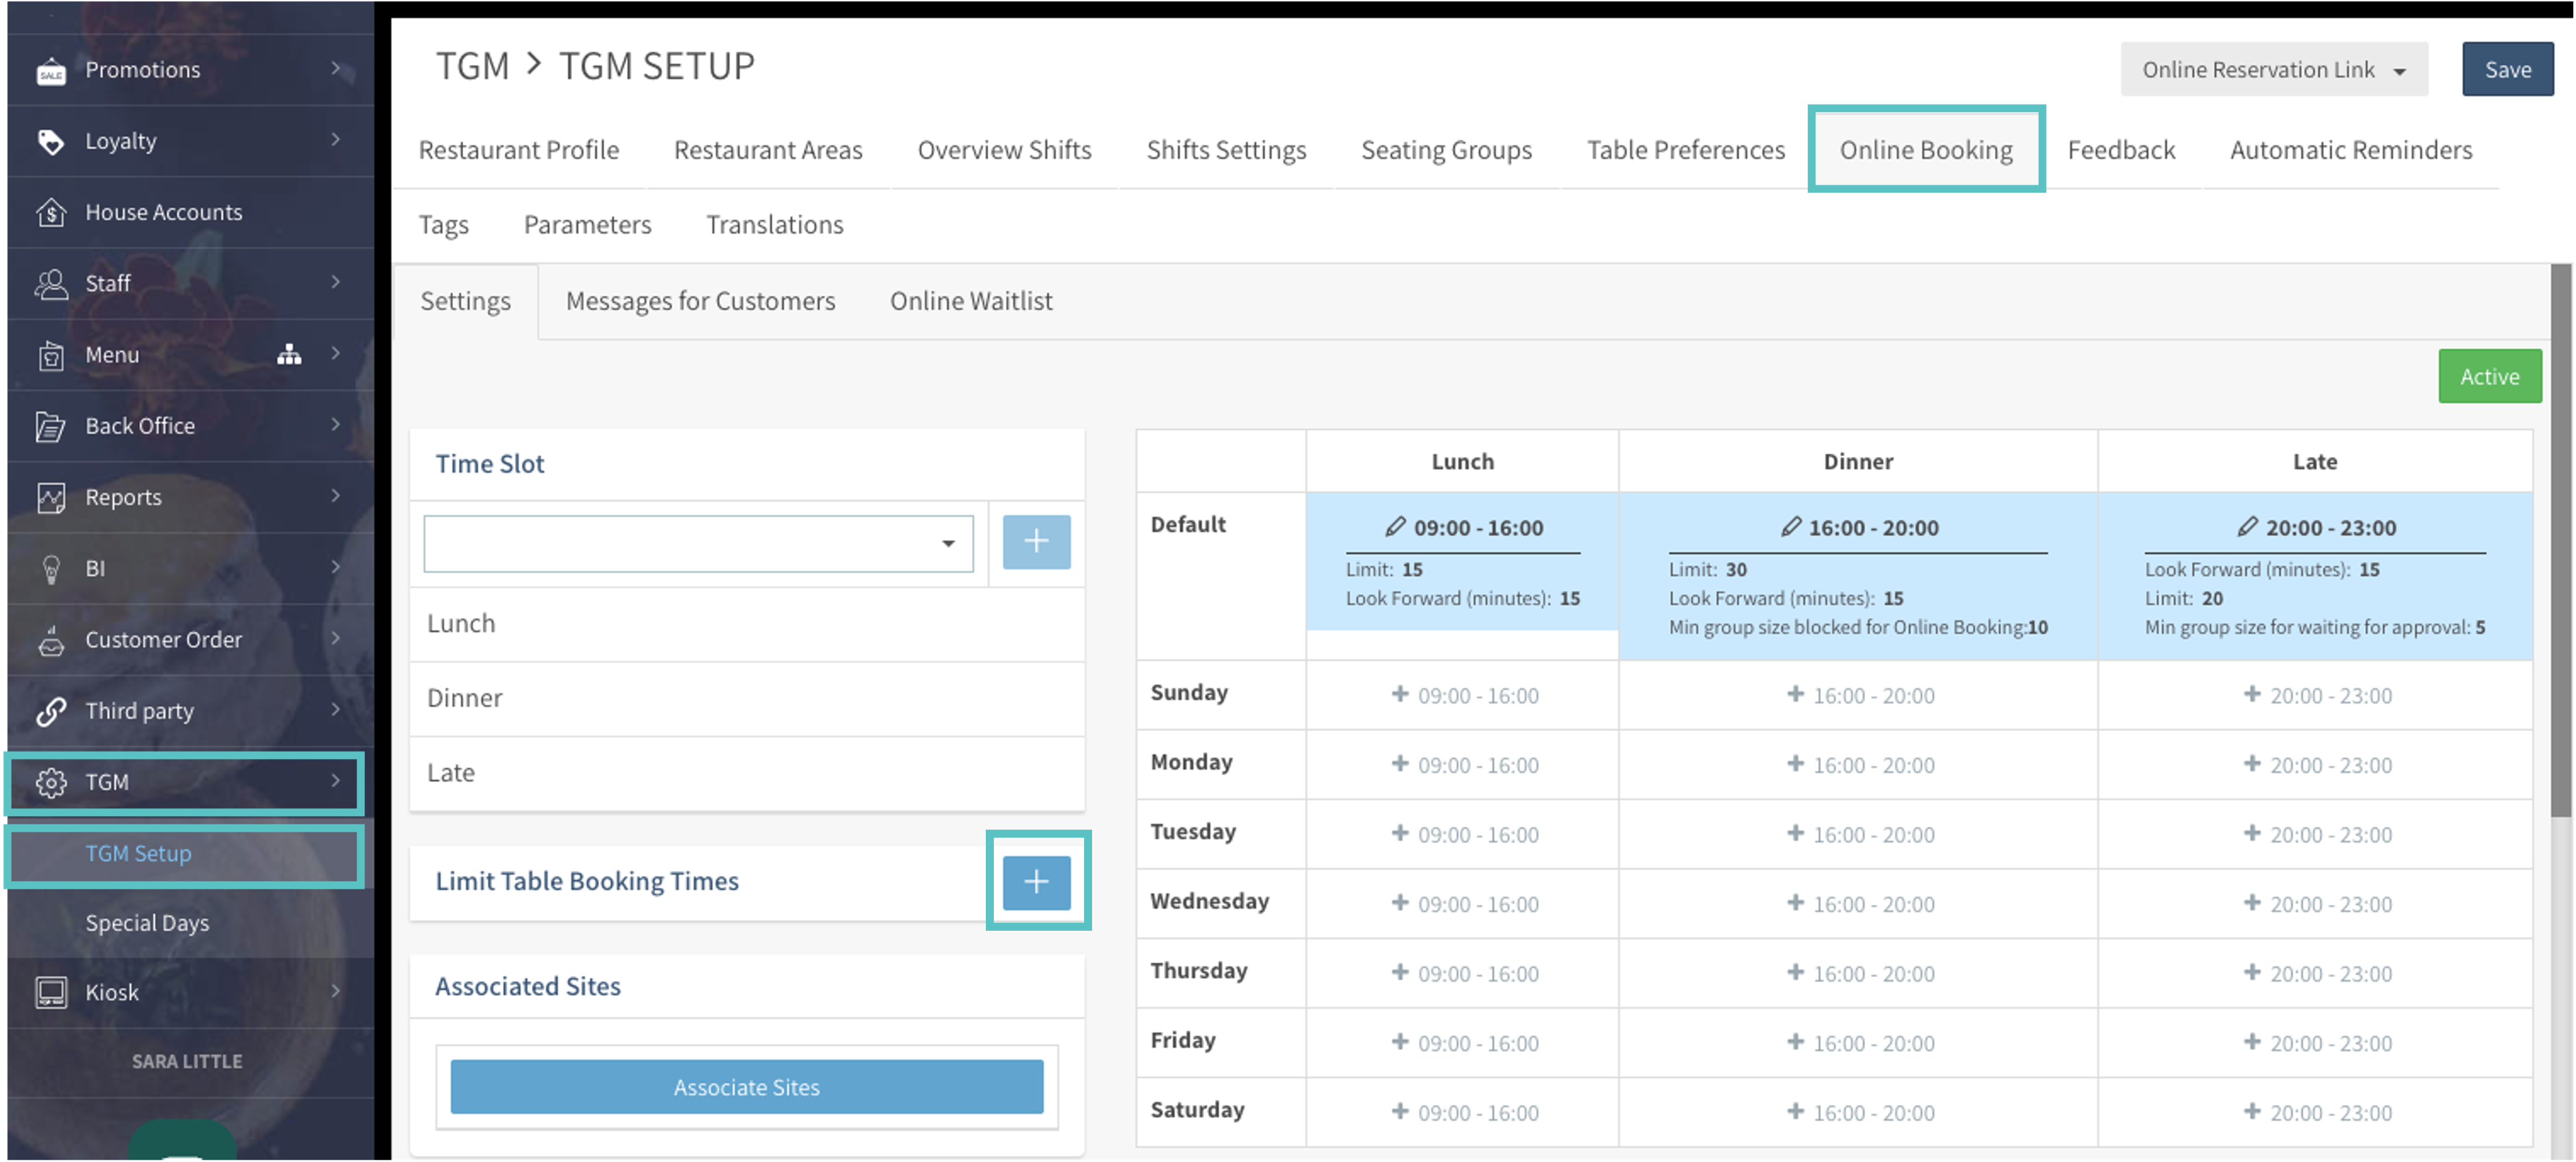
Task: Click pencil edit icon for Late default slot
Action: [x=2247, y=527]
